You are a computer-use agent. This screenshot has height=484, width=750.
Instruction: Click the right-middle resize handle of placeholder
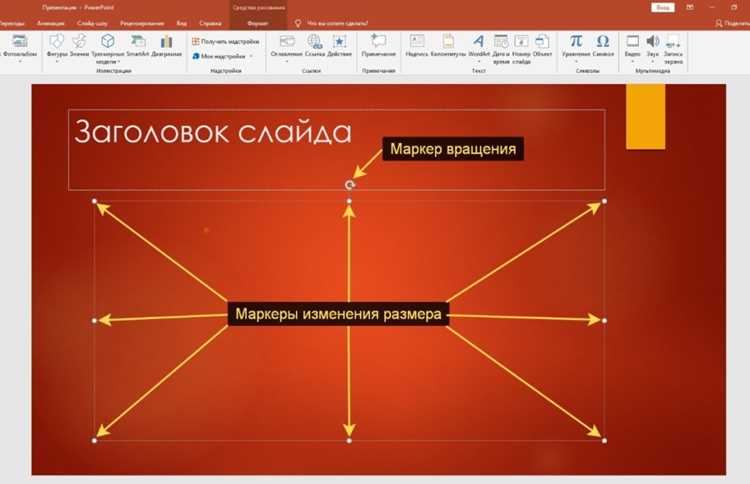[604, 320]
